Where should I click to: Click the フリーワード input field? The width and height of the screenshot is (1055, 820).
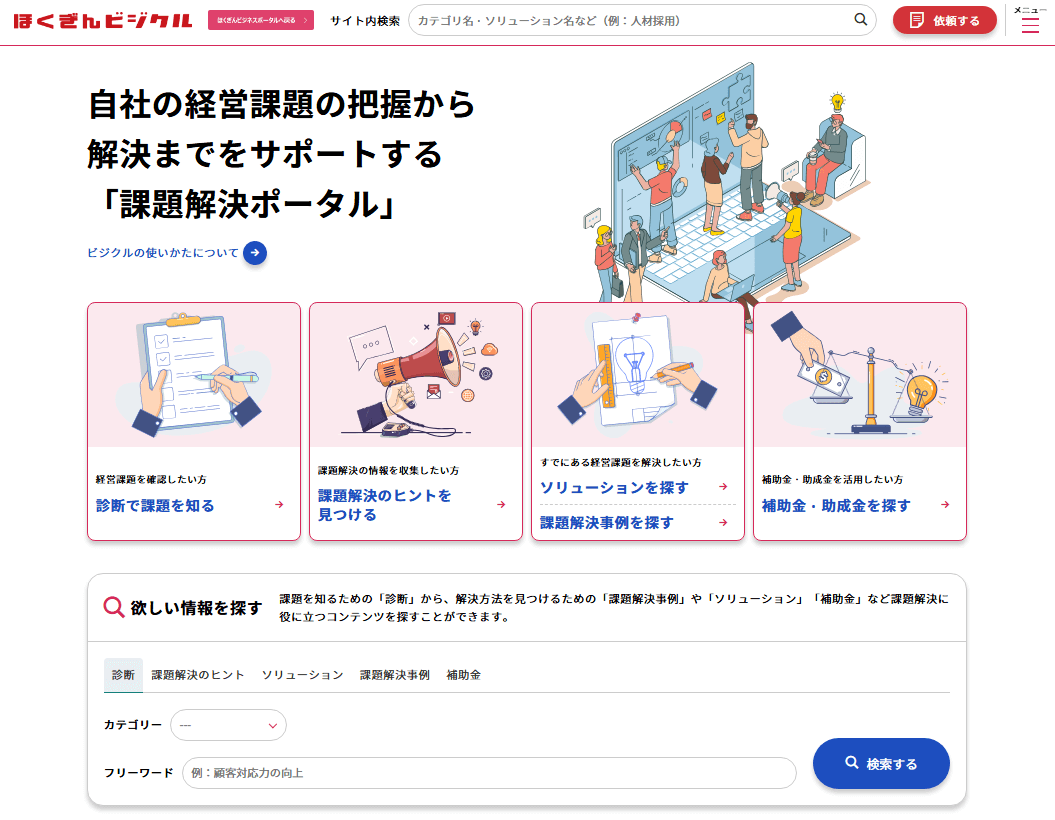[489, 773]
